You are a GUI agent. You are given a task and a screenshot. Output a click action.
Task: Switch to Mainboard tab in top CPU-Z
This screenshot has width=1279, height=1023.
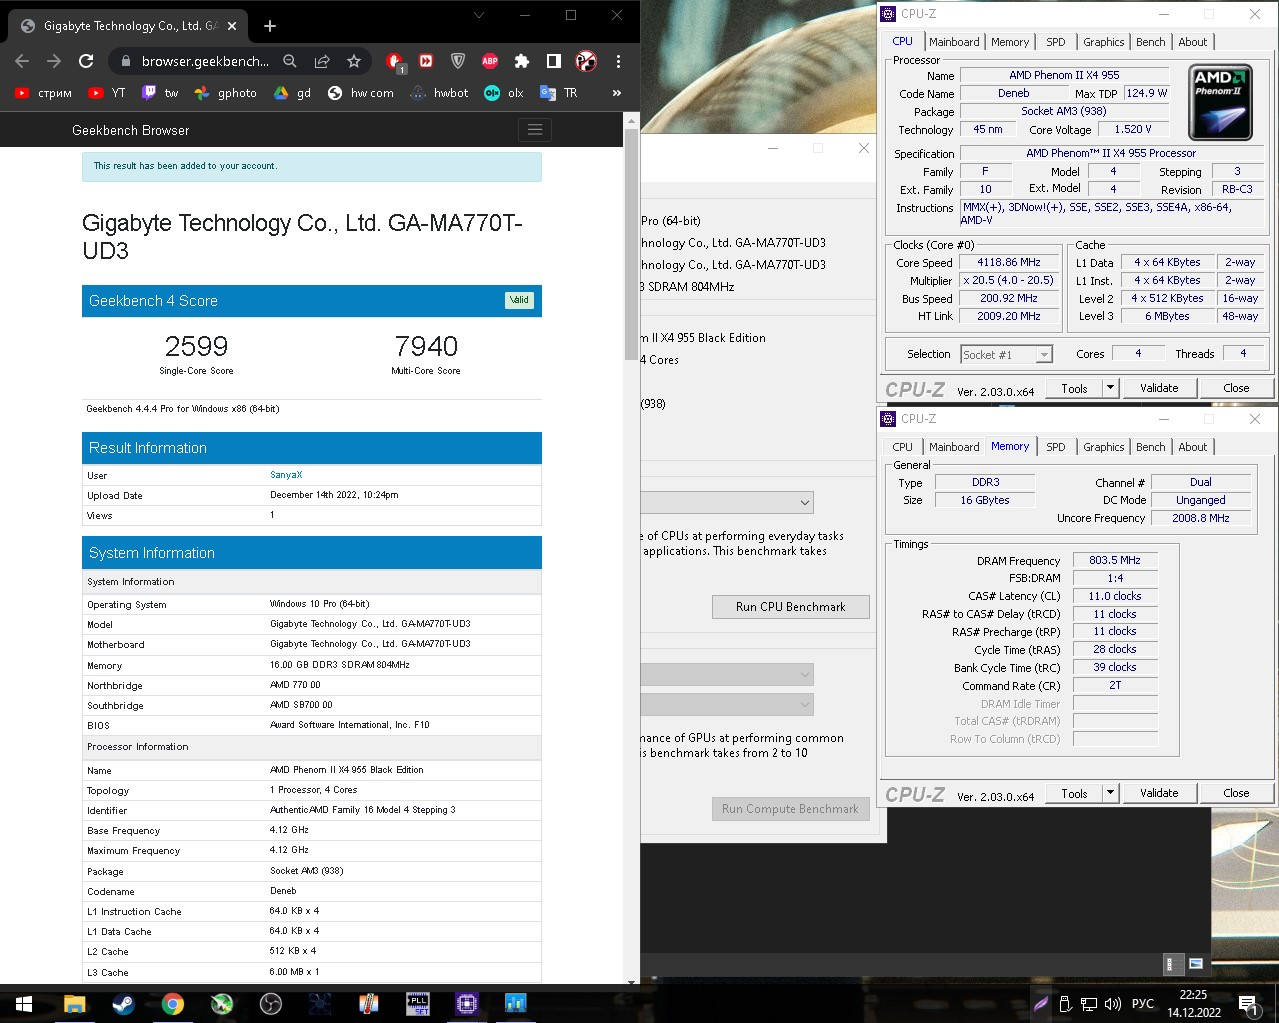coord(954,42)
